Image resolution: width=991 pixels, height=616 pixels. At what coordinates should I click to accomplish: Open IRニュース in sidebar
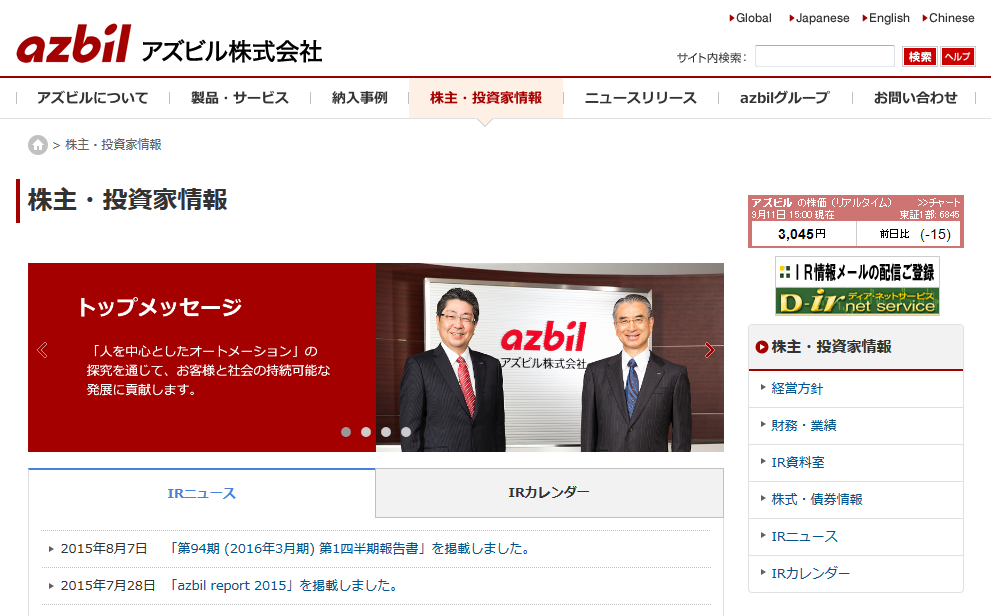[804, 536]
